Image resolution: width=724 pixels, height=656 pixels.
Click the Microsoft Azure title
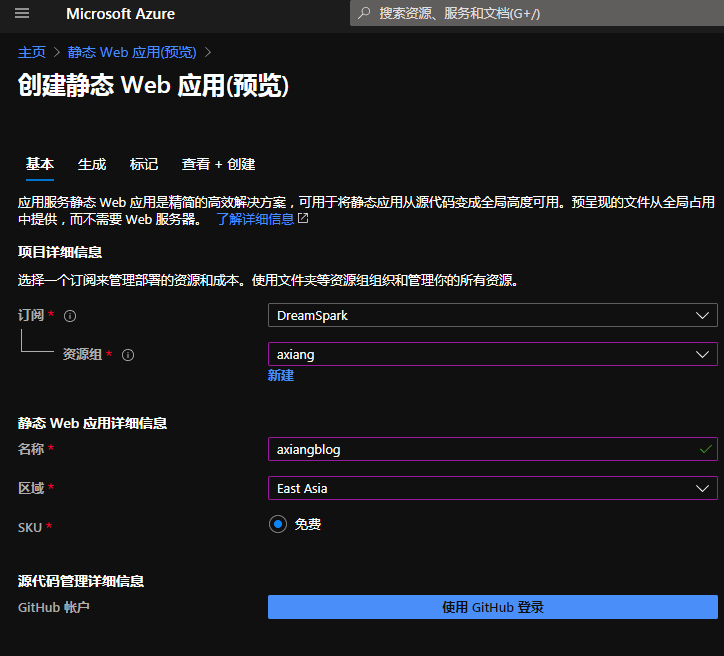[121, 14]
